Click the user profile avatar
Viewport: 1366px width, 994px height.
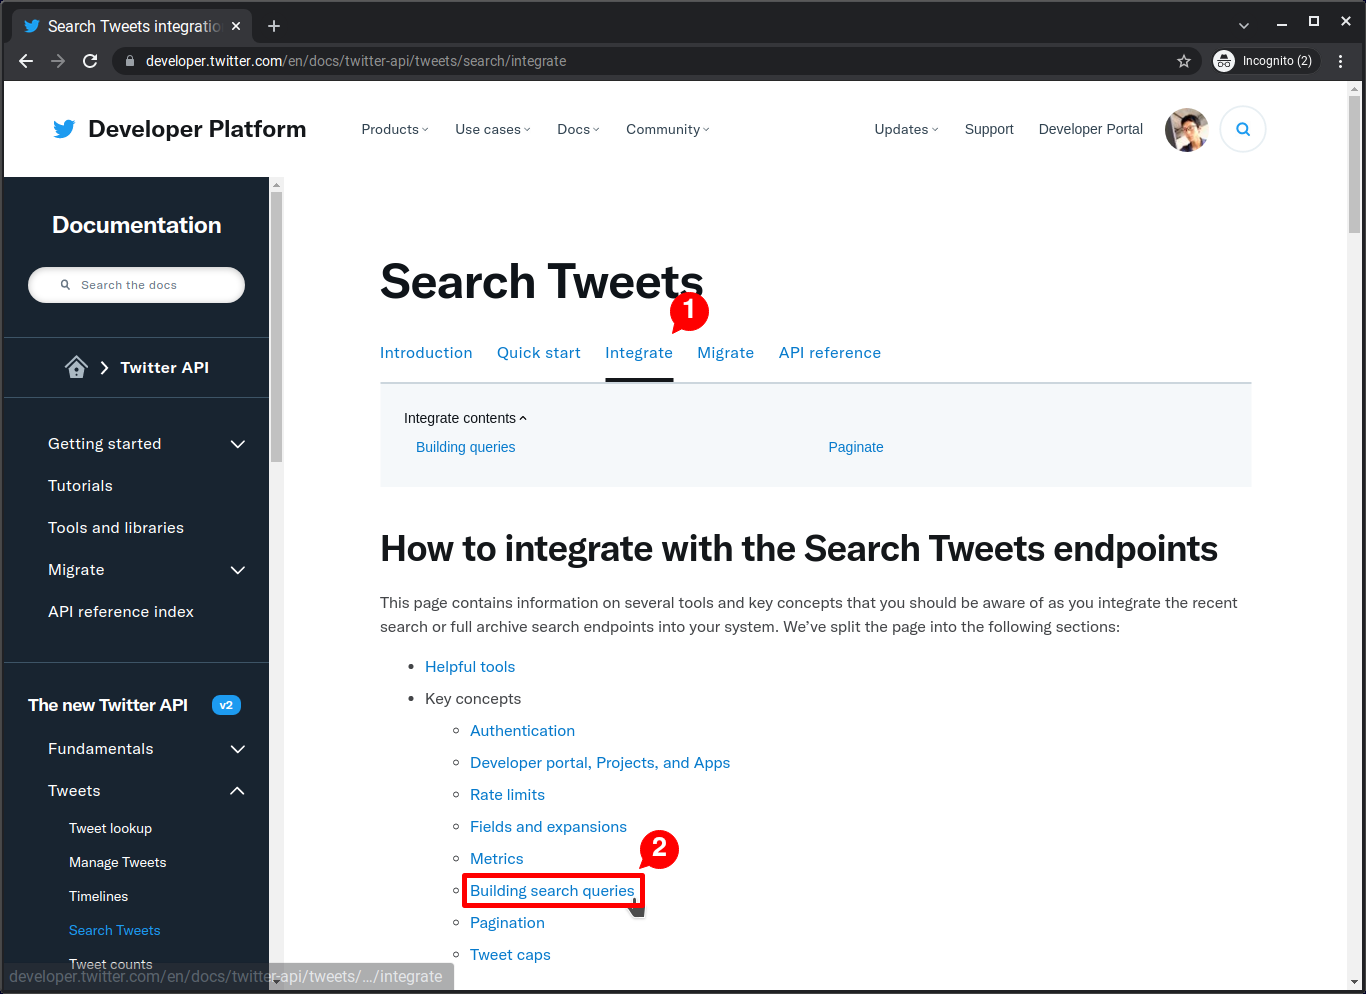1187,129
